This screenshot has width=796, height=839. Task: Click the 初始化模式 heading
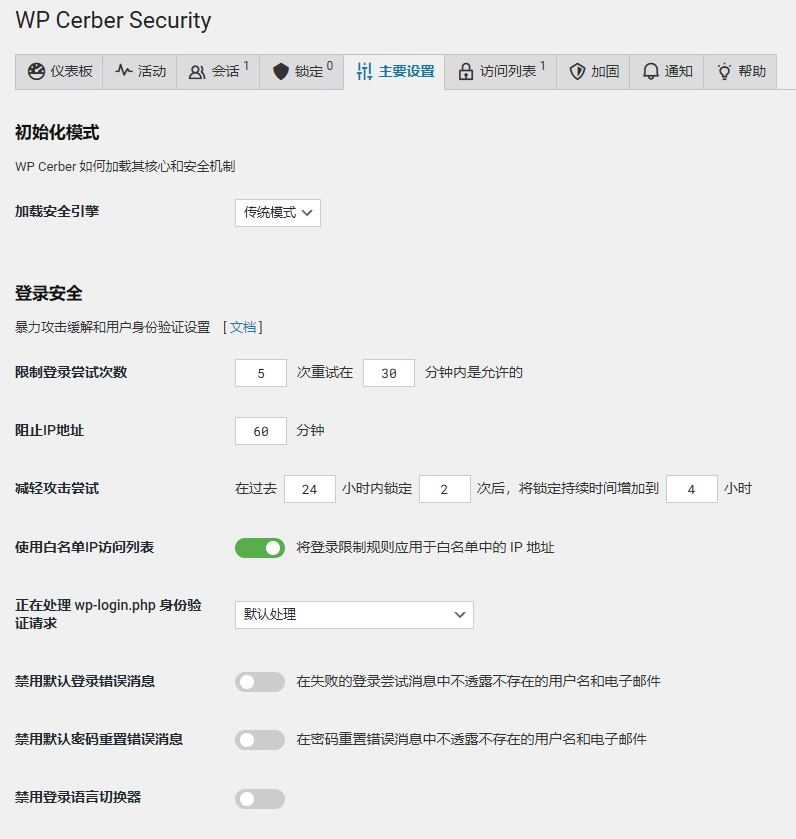pyautogui.click(x=57, y=132)
